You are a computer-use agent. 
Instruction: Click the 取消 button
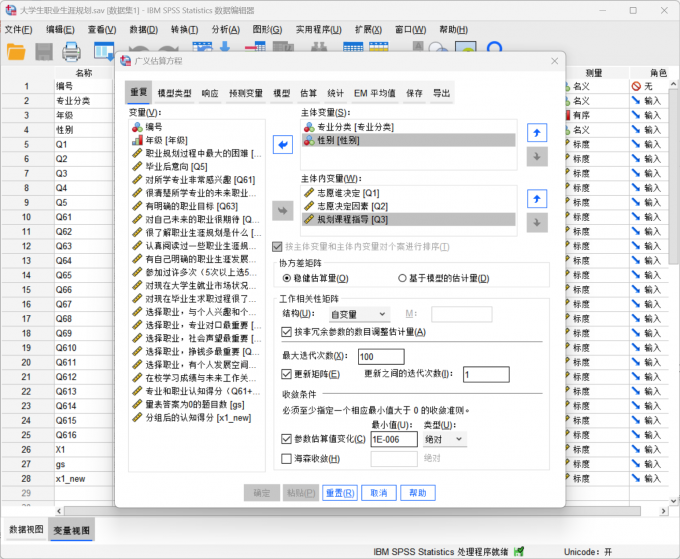tap(379, 493)
